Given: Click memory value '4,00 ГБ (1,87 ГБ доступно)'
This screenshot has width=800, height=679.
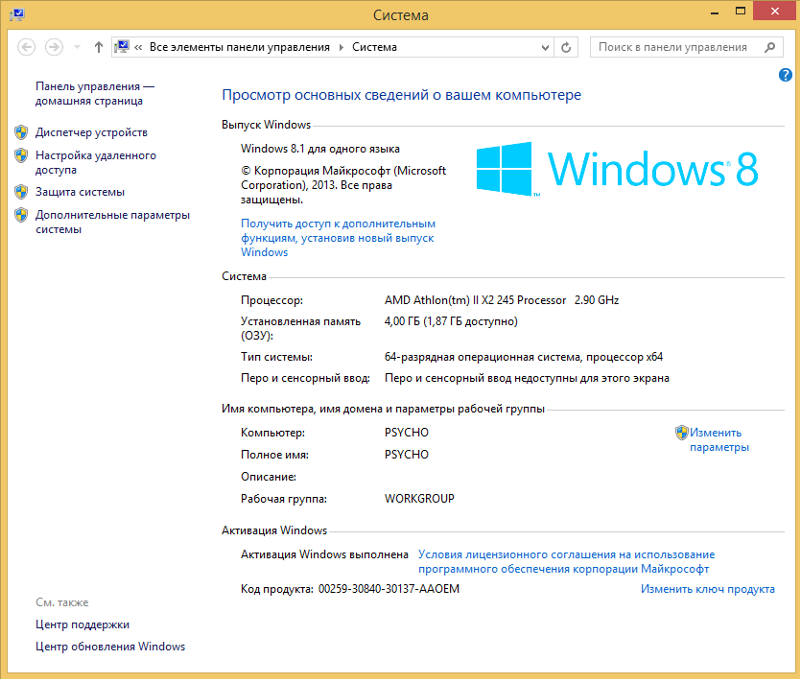Looking at the screenshot, I should coord(451,321).
